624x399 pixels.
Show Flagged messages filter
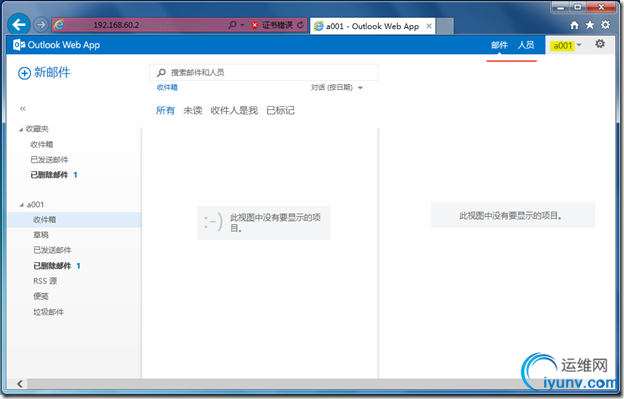[281, 111]
